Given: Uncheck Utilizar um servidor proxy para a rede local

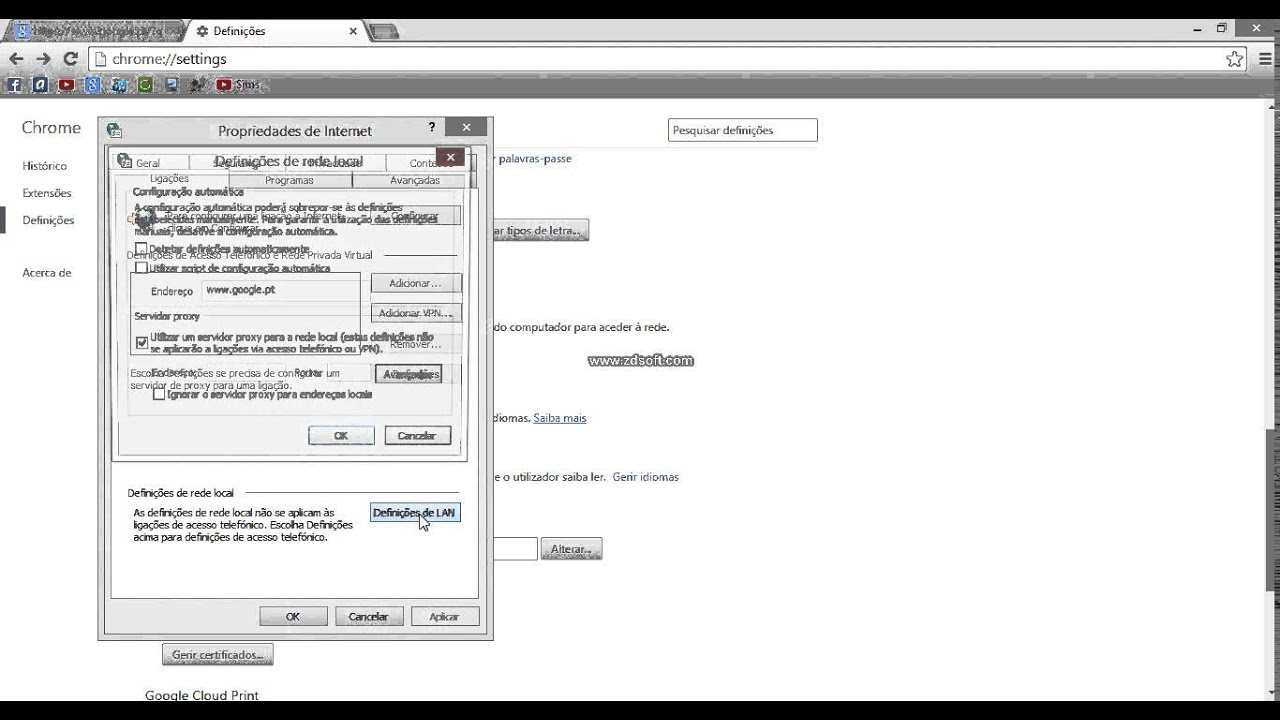Looking at the screenshot, I should coord(141,343).
